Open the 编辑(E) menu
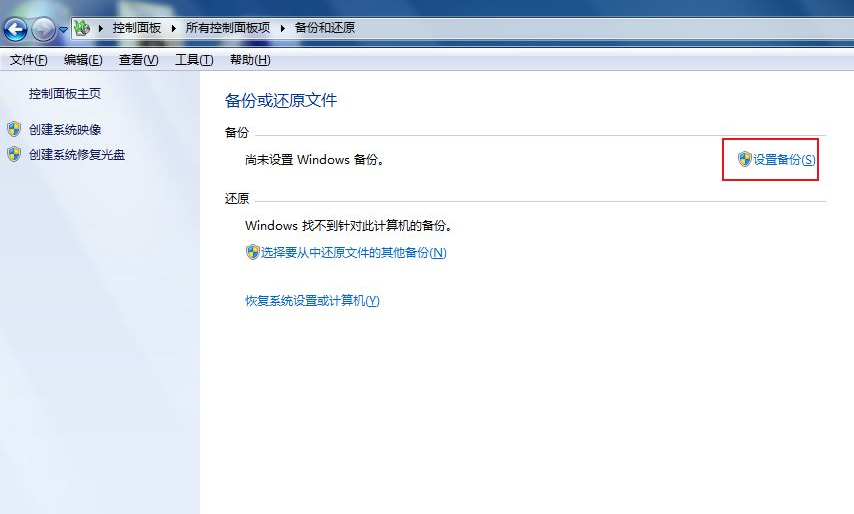854x514 pixels. [83, 60]
